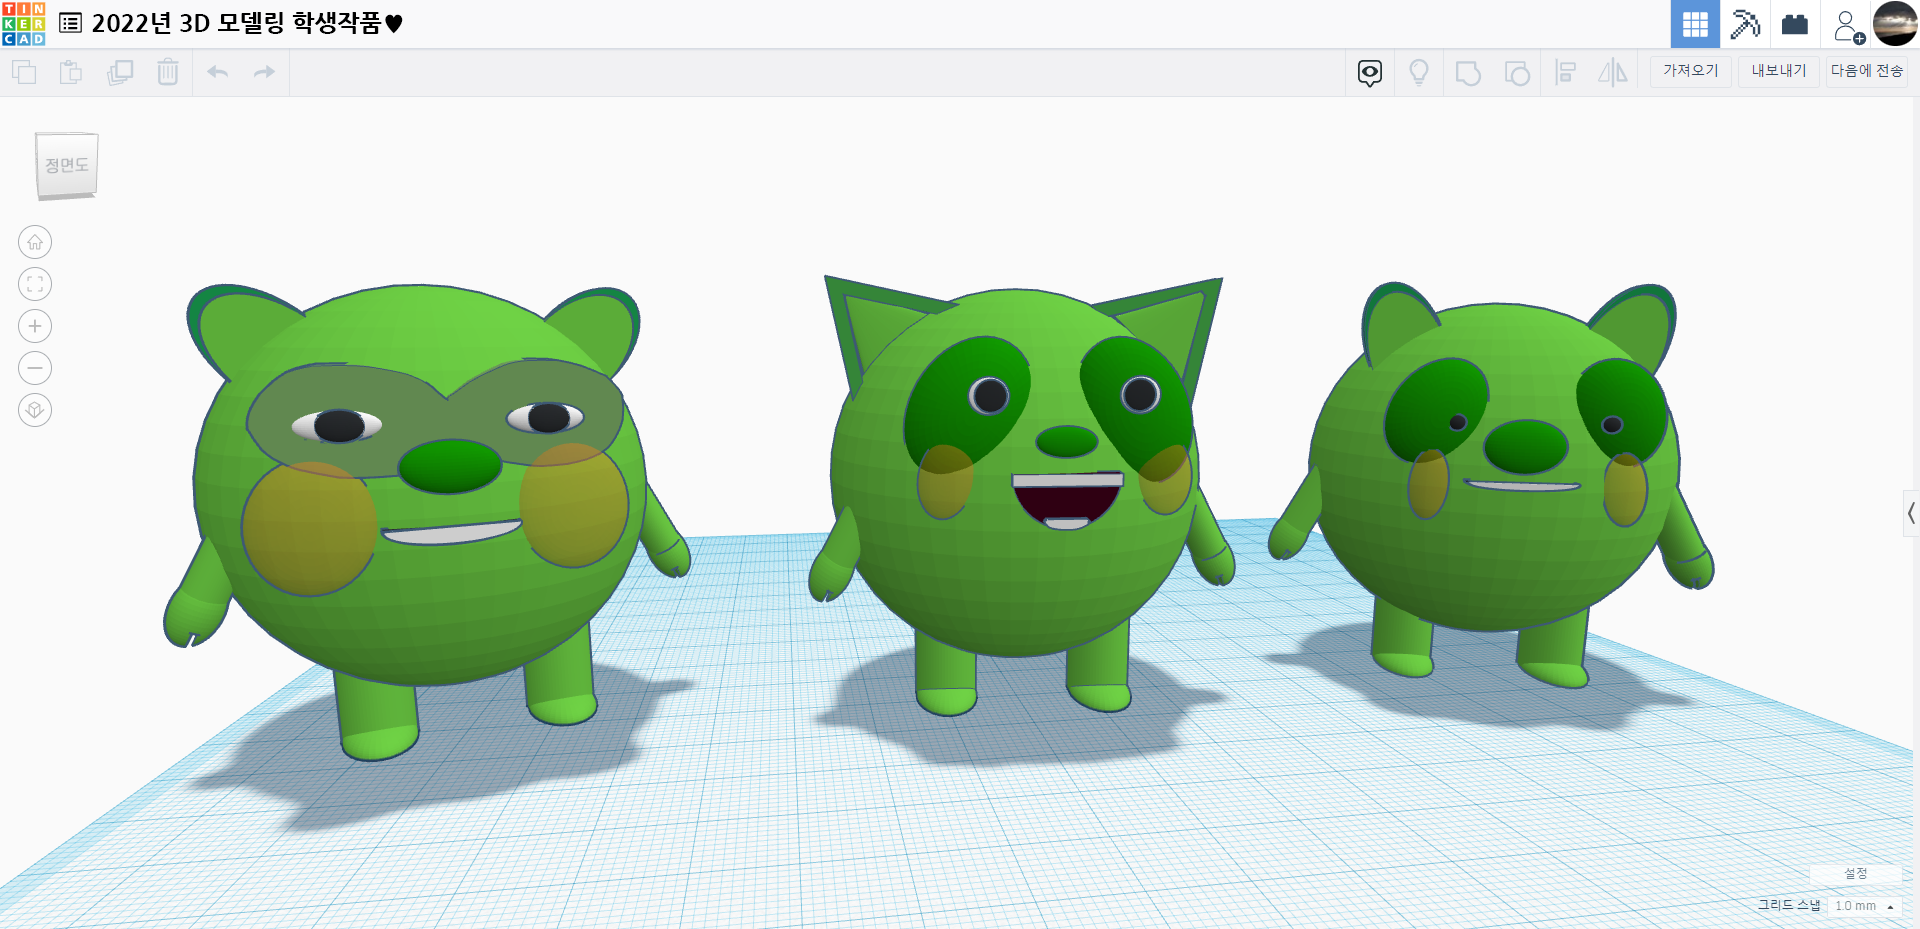This screenshot has height=929, width=1920.
Task: Click the 내보내기 export button
Action: pos(1779,71)
